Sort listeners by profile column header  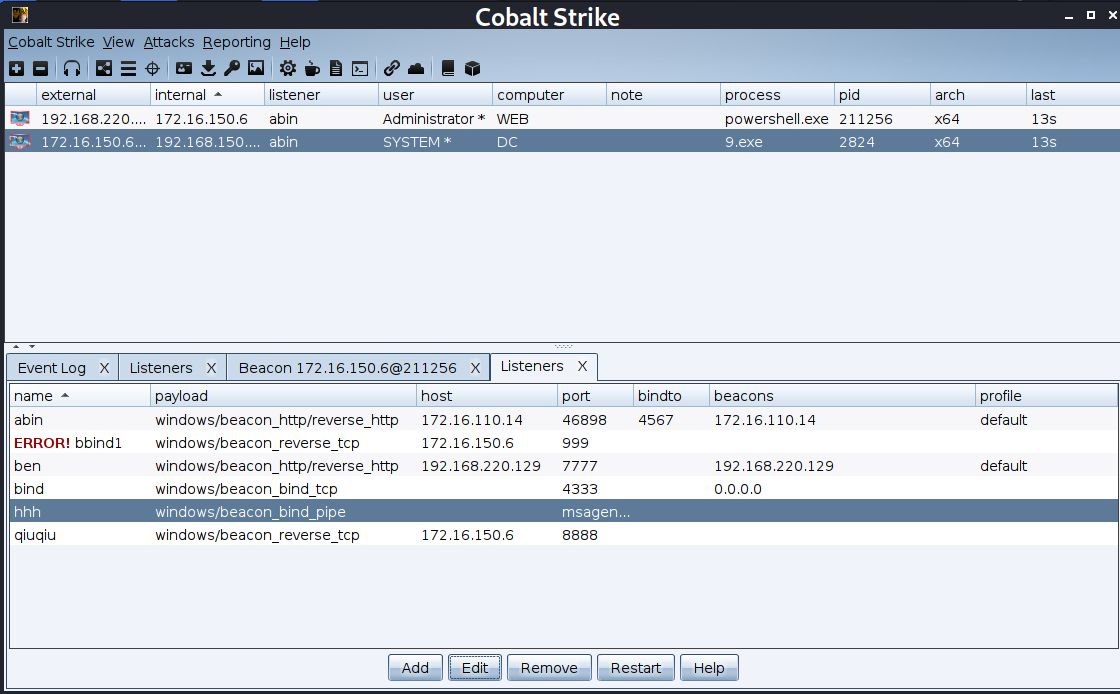click(1046, 396)
